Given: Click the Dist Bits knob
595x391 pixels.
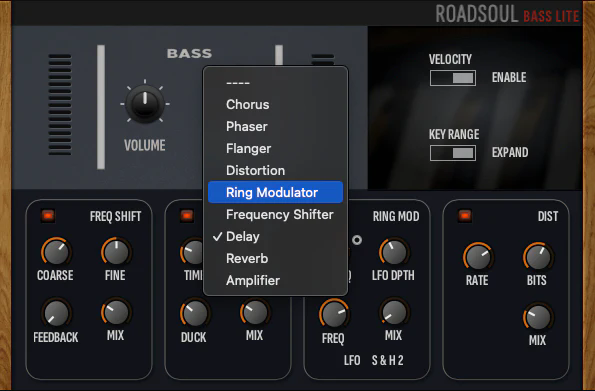Looking at the screenshot, I should pos(538,257).
